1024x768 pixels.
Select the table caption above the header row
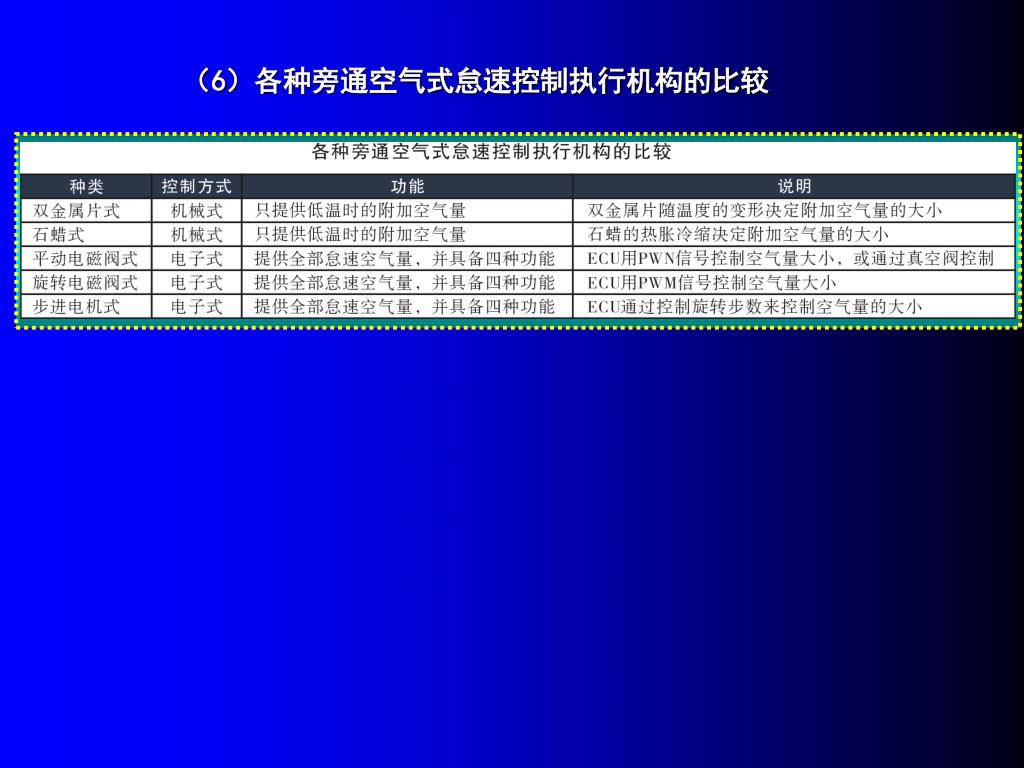pos(491,152)
